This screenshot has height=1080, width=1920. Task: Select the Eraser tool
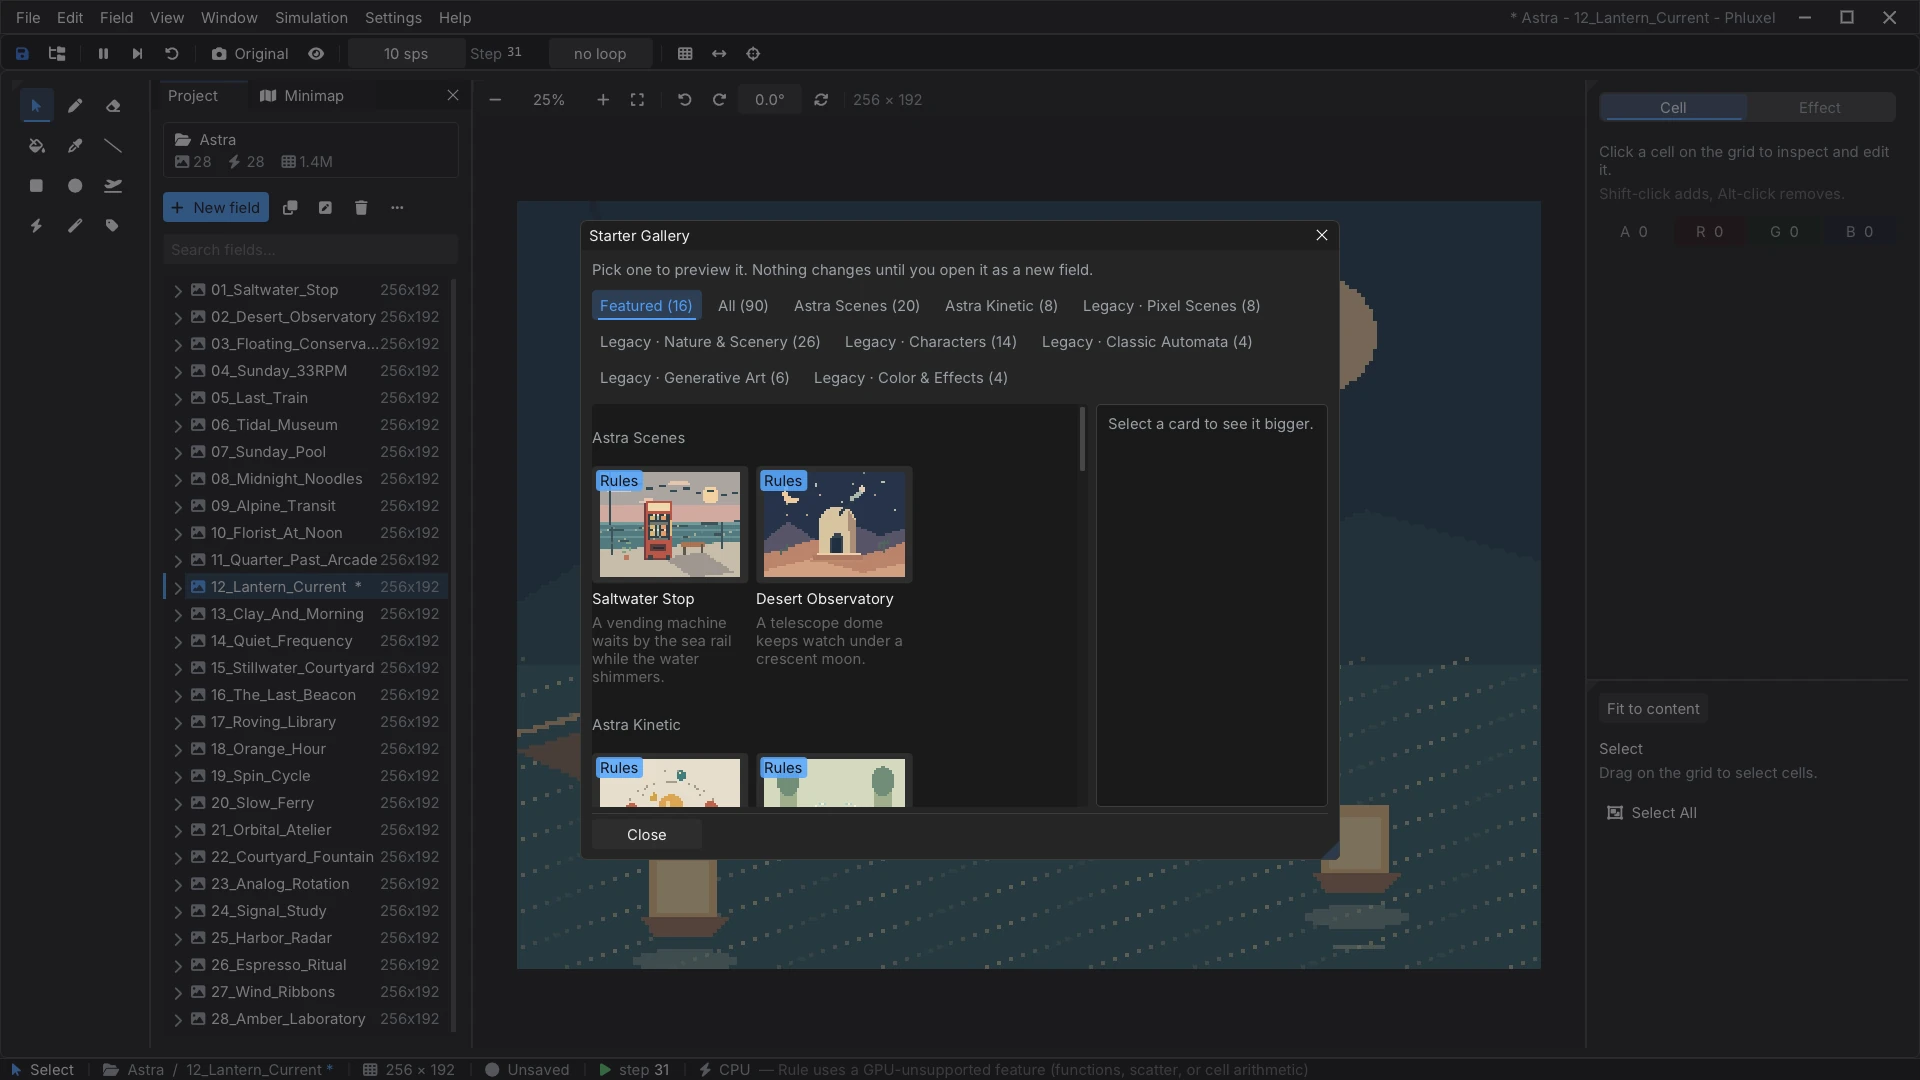coord(113,106)
